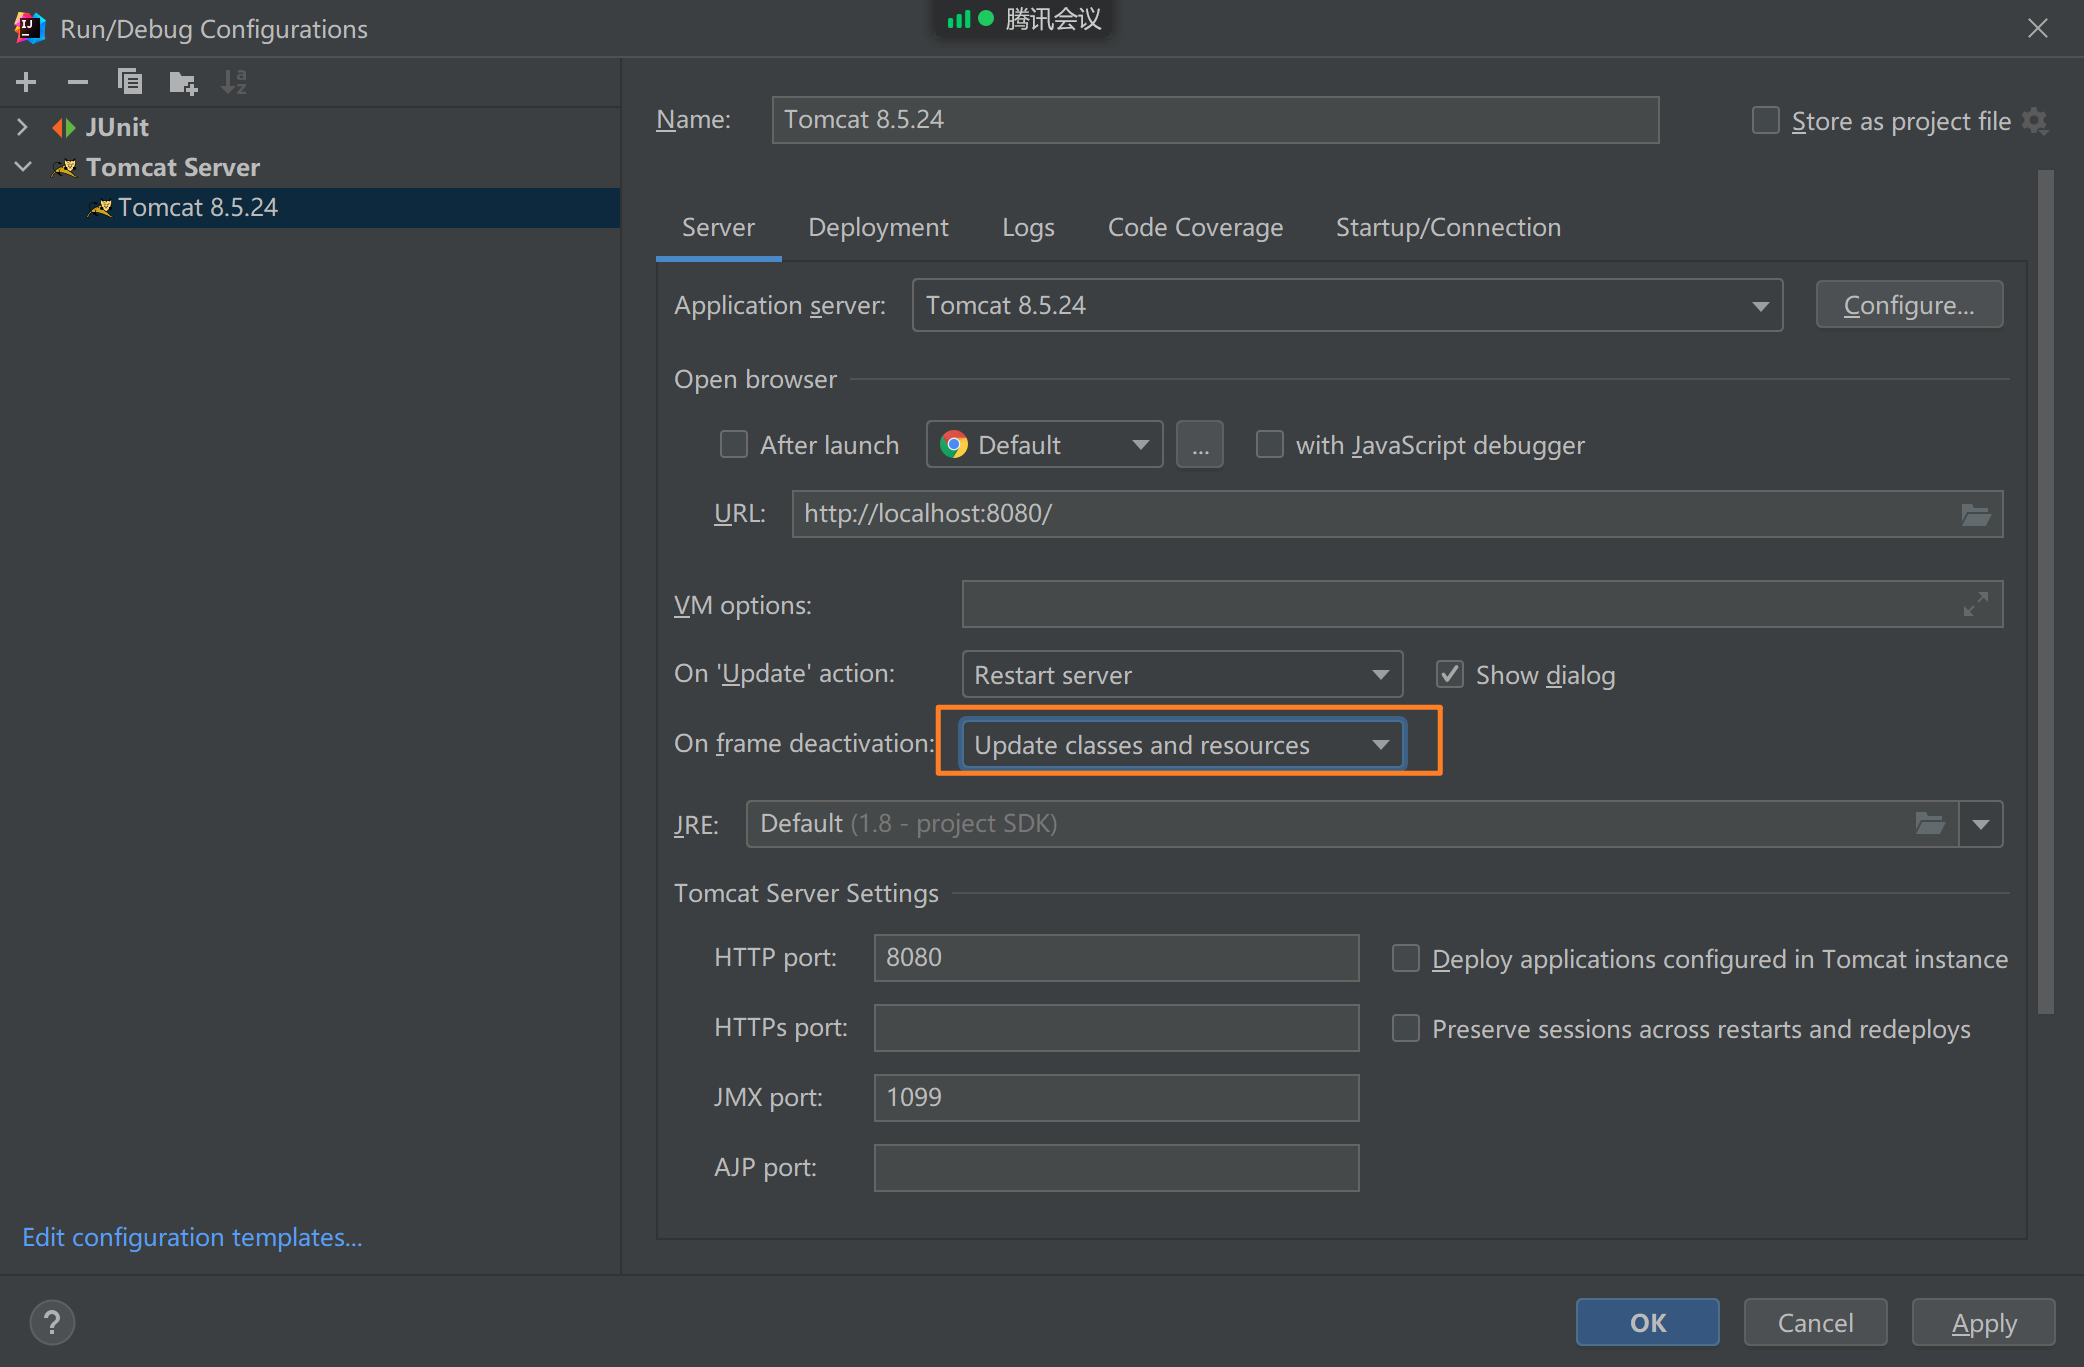This screenshot has width=2084, height=1367.
Task: Browse for JRE folder icon
Action: [x=1930, y=824]
